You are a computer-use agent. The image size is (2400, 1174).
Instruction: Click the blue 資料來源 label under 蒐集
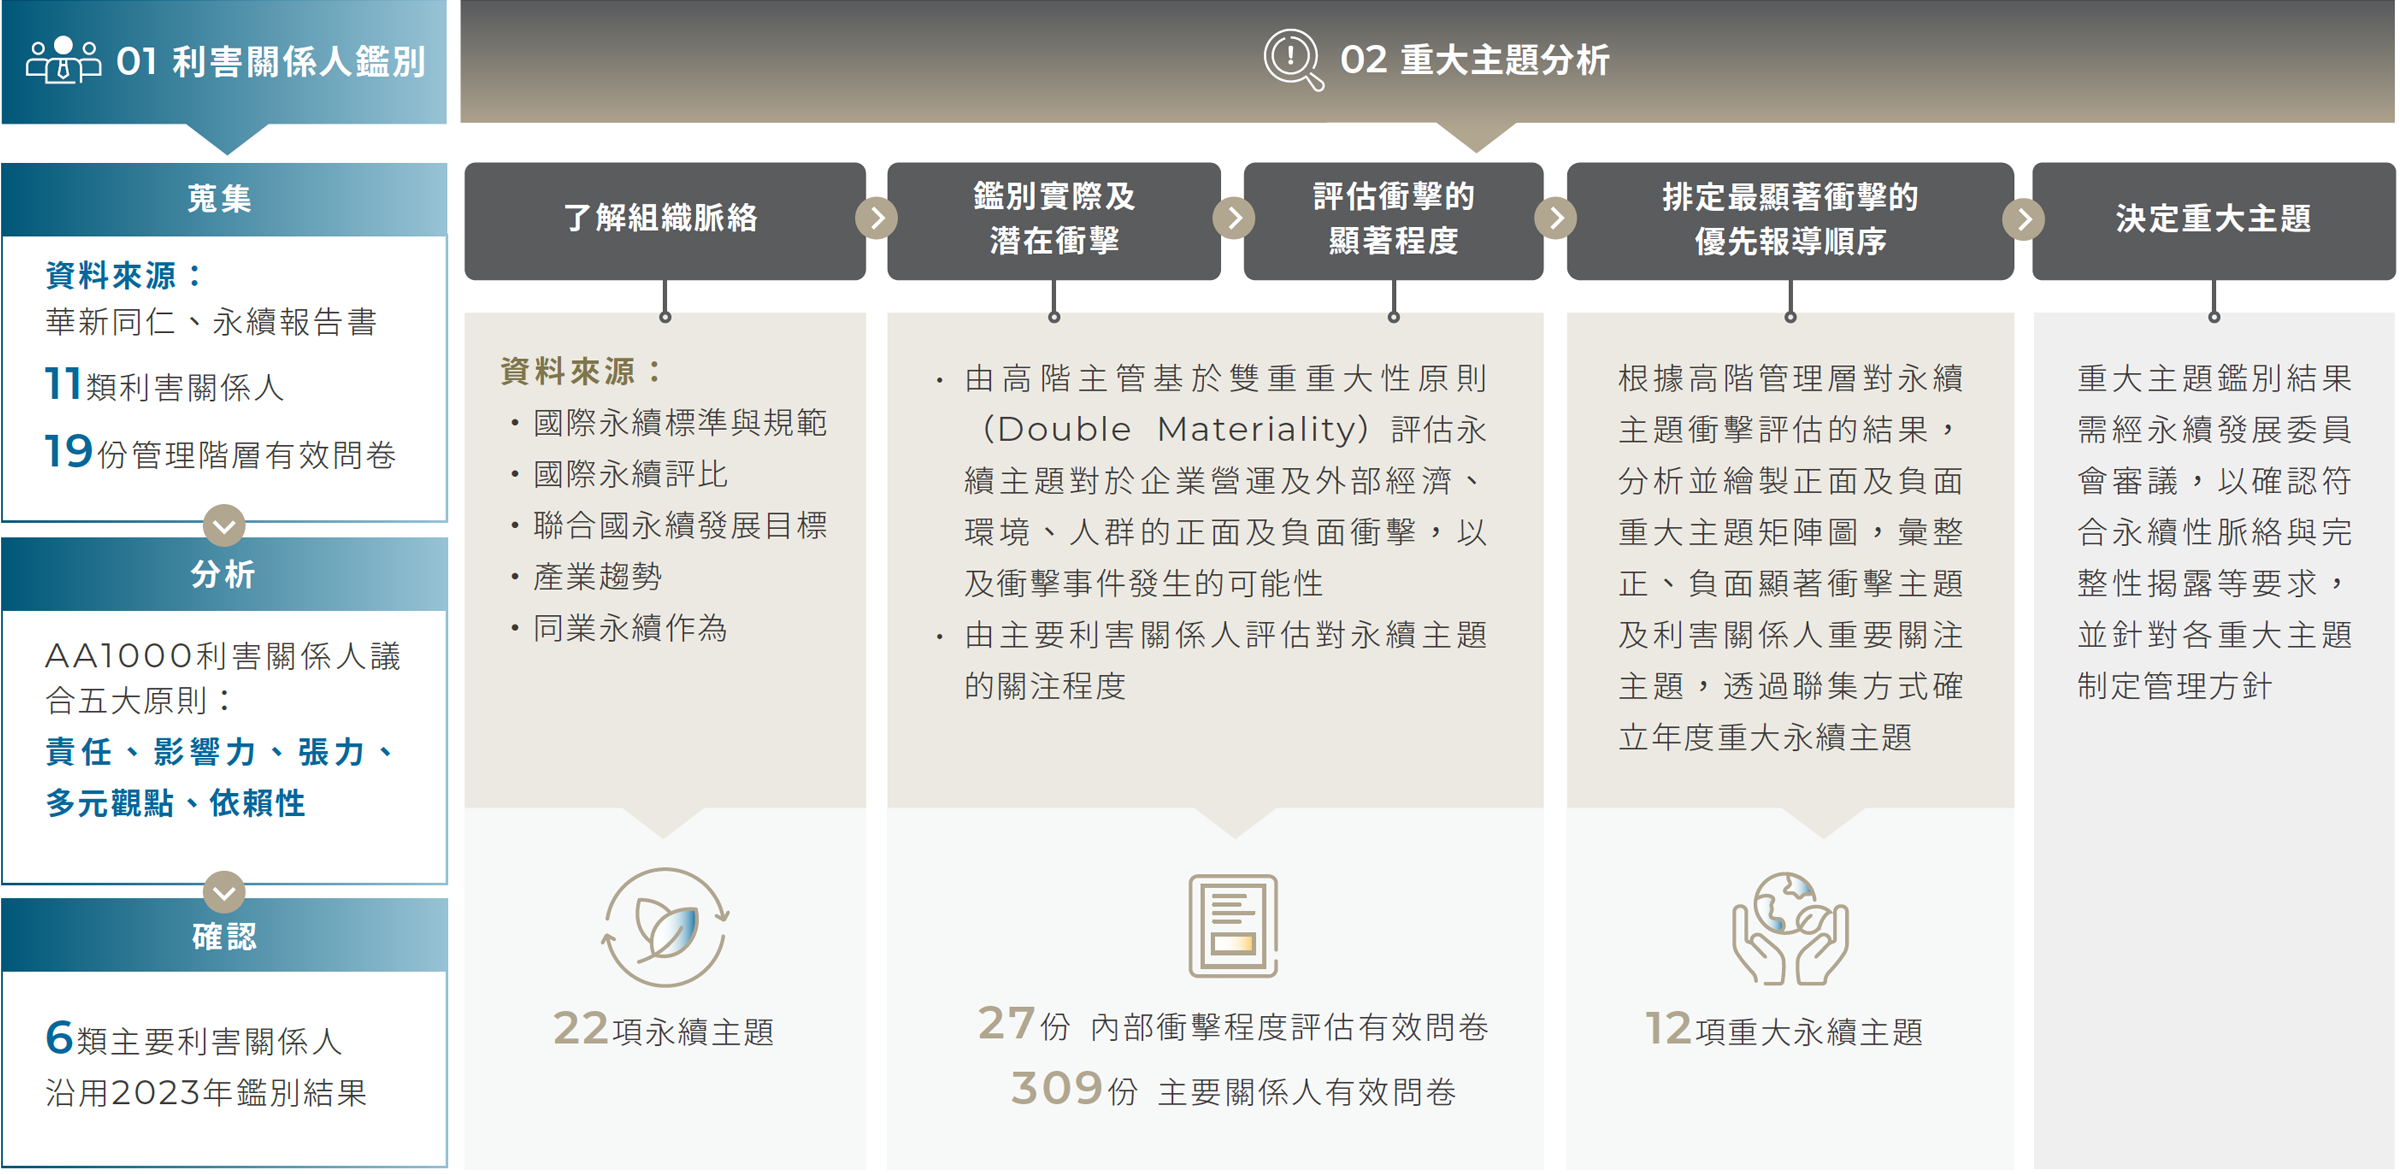pyautogui.click(x=124, y=275)
